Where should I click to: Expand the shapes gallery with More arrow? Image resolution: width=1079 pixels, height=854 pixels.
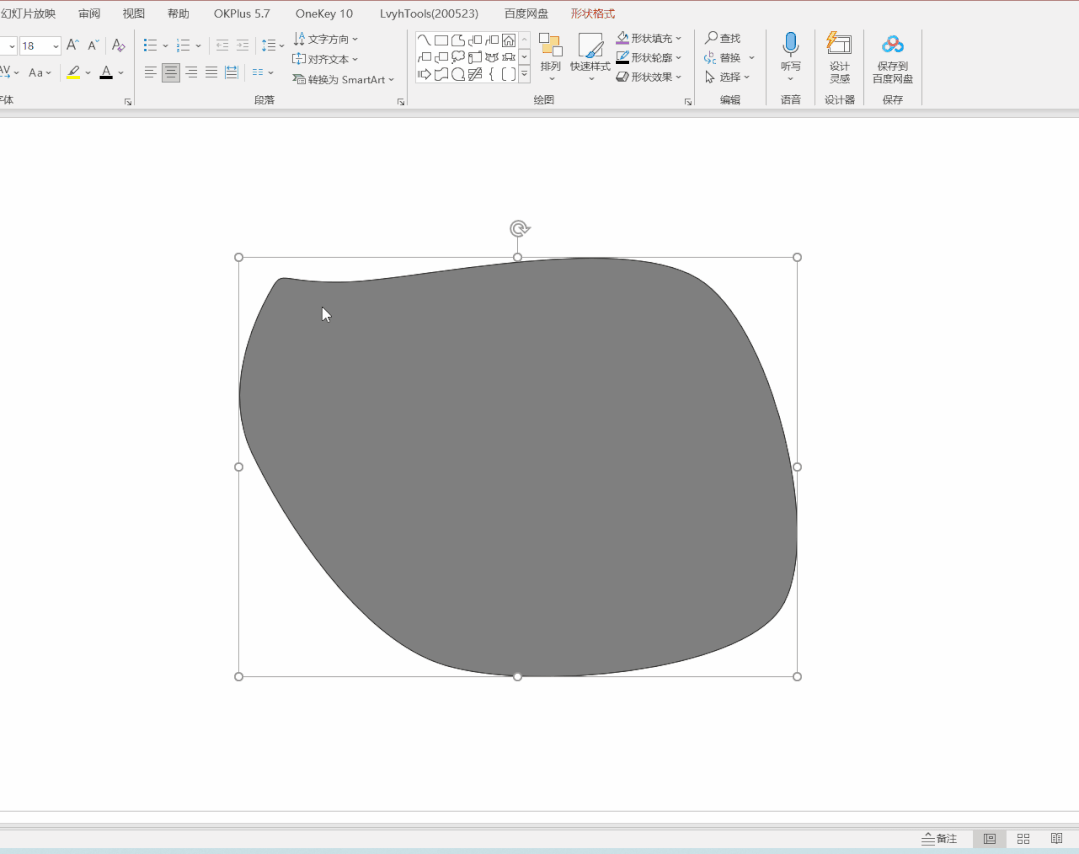pos(524,74)
